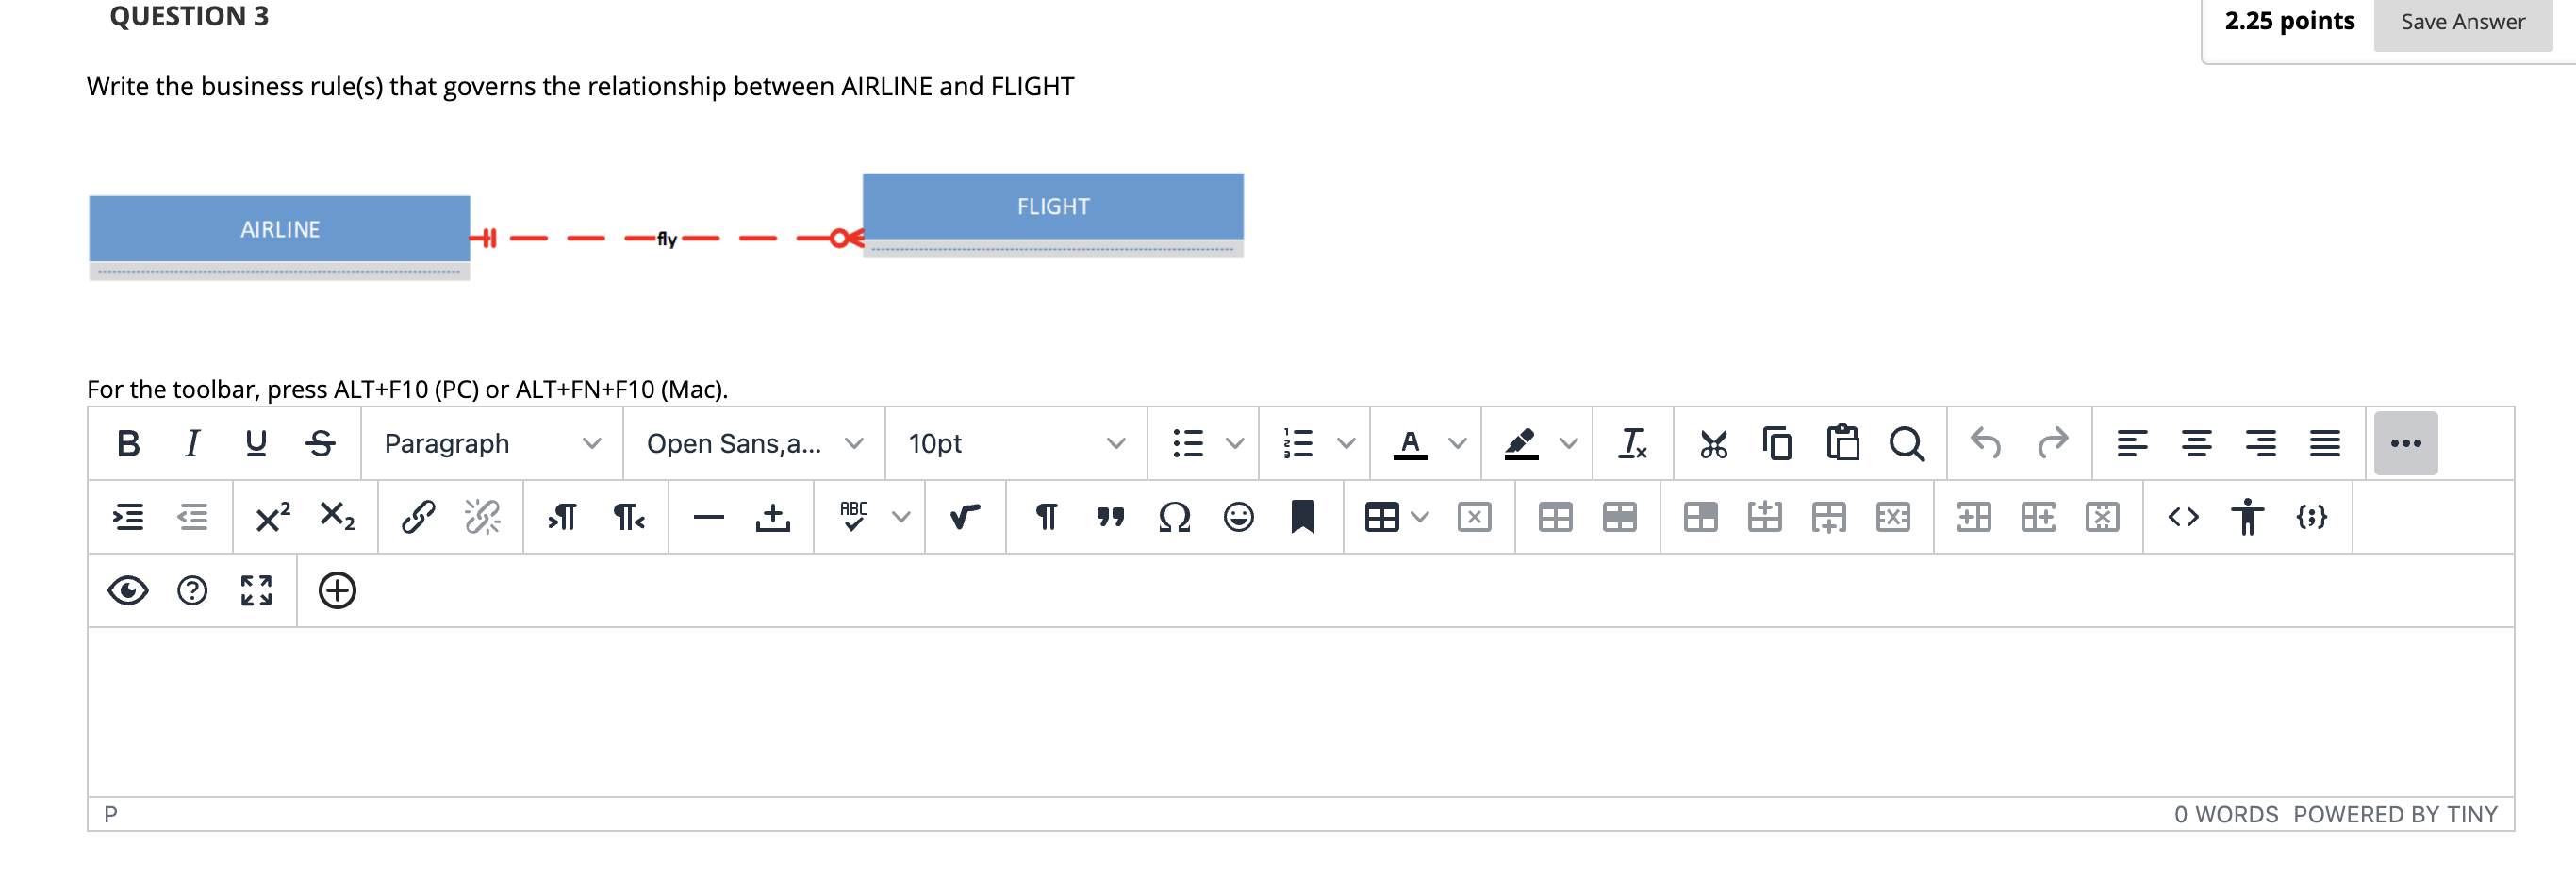2576x879 pixels.
Task: Toggle subscript formatting
Action: pyautogui.click(x=337, y=517)
